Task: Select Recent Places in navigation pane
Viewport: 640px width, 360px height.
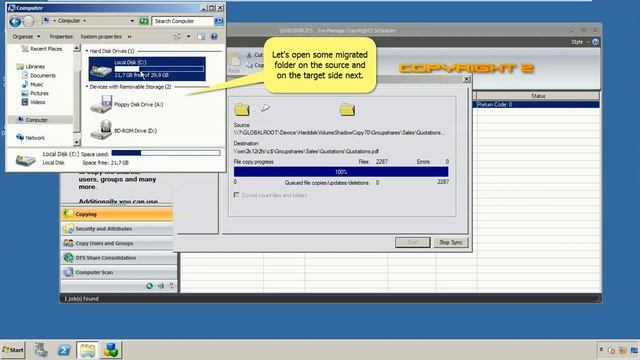Action: pos(41,49)
